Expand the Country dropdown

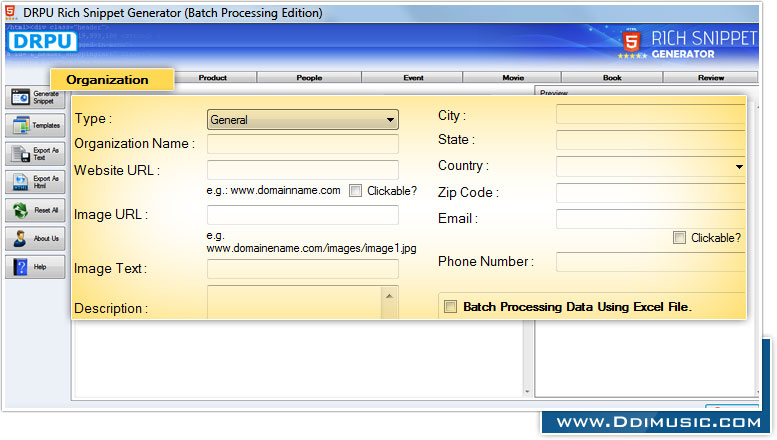(739, 166)
